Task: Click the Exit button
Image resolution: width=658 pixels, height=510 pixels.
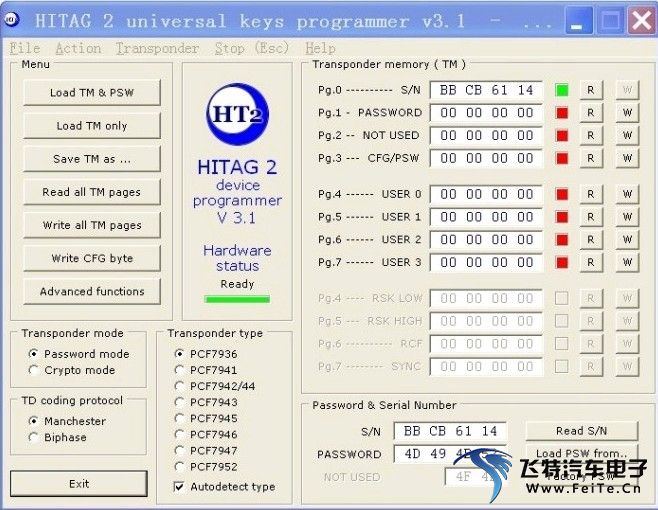Action: [x=79, y=484]
